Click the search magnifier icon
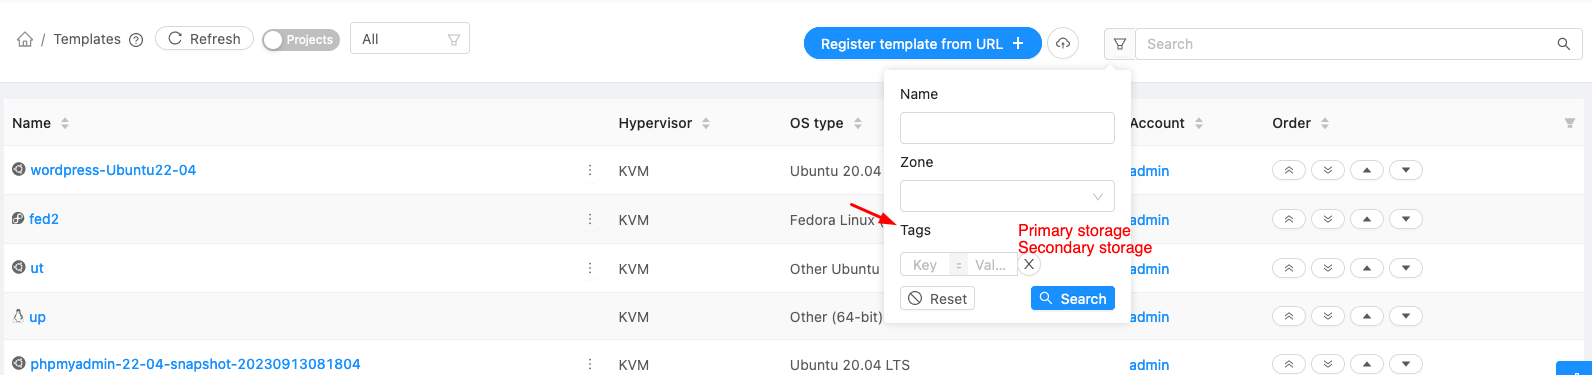 tap(1564, 44)
